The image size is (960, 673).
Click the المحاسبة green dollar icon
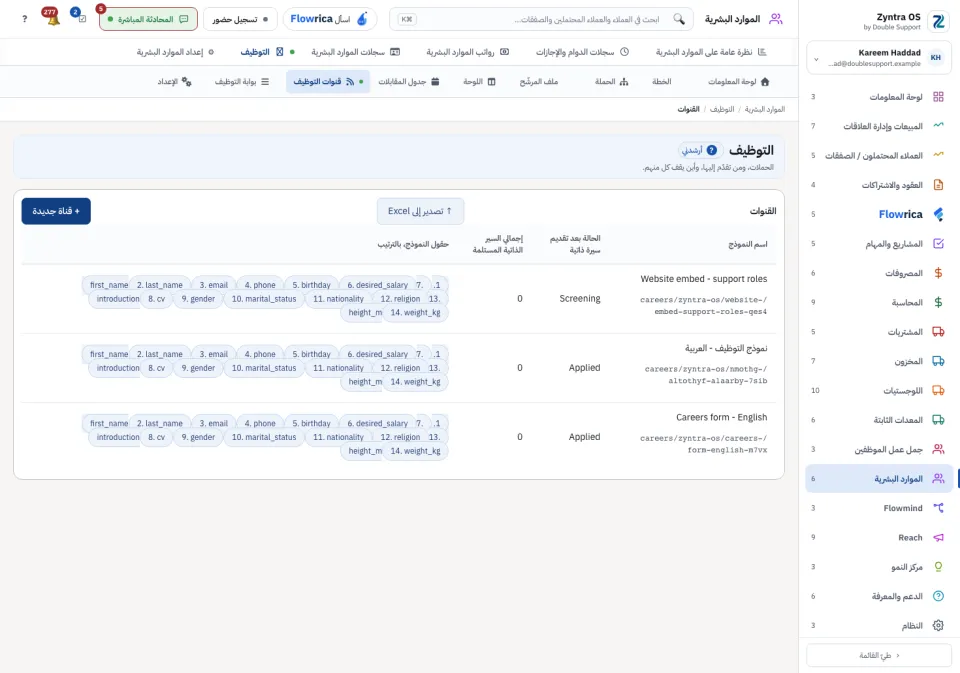pos(938,302)
